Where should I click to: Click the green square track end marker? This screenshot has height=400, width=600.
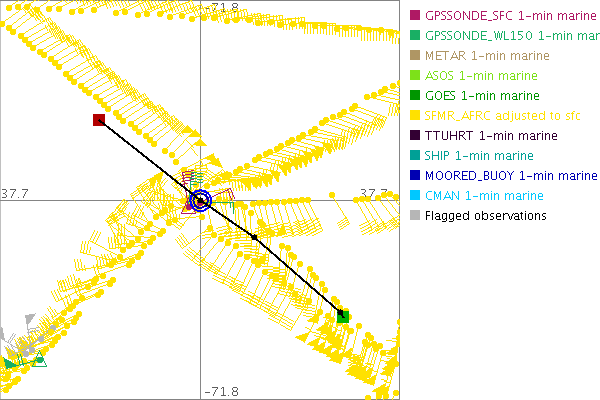click(343, 317)
